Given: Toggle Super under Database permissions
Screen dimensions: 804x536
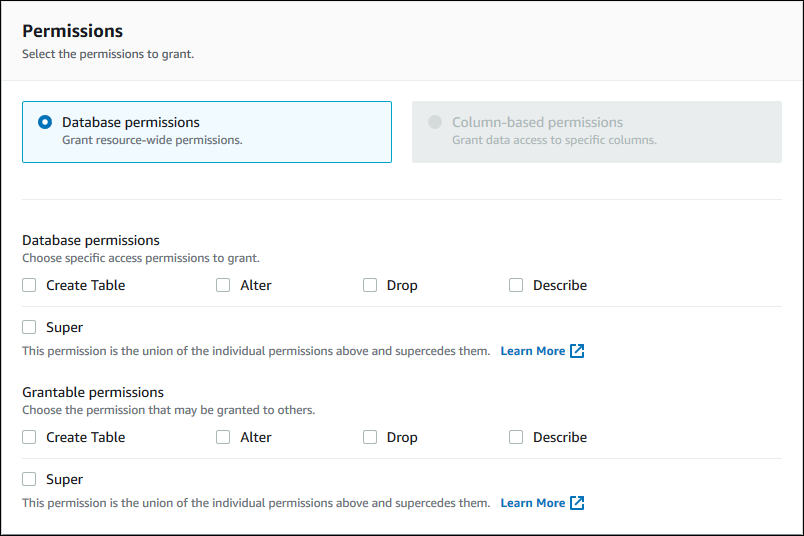Looking at the screenshot, I should click(30, 327).
